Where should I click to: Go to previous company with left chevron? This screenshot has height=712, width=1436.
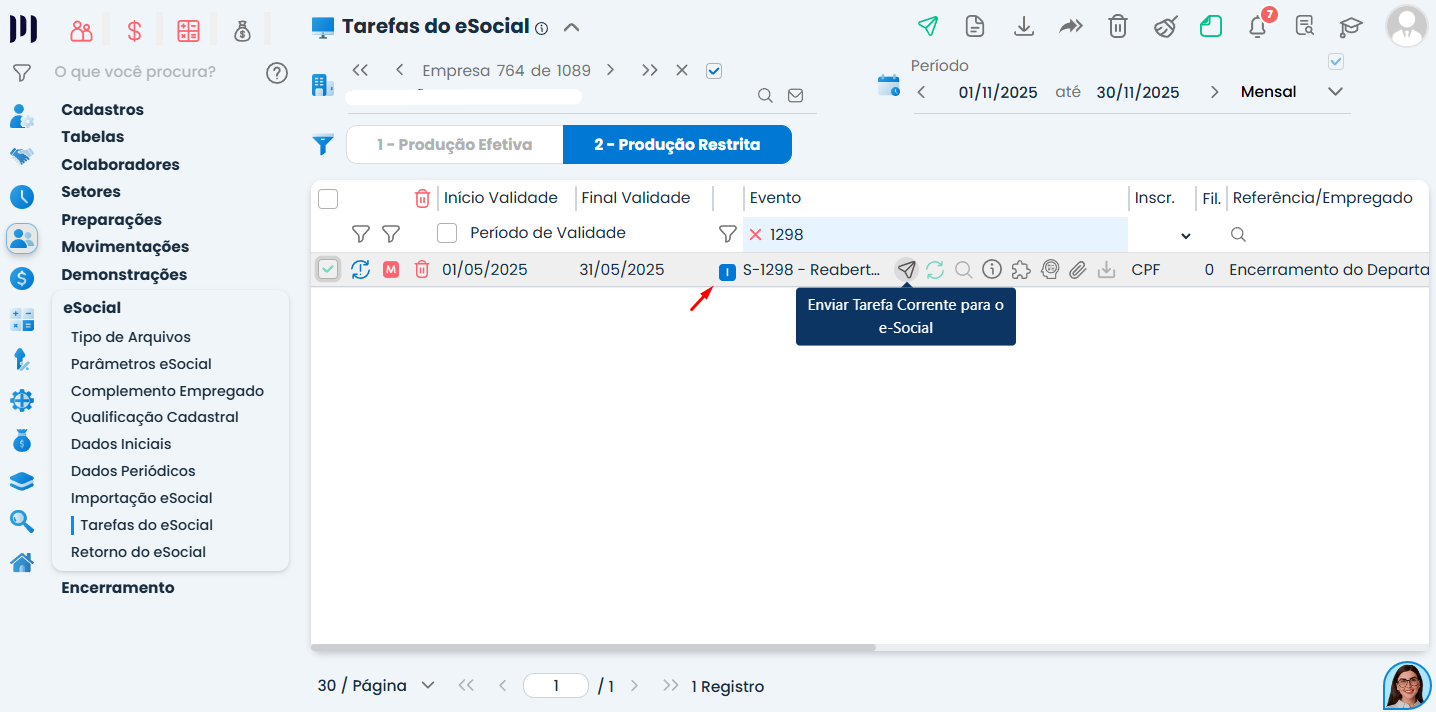coord(399,71)
